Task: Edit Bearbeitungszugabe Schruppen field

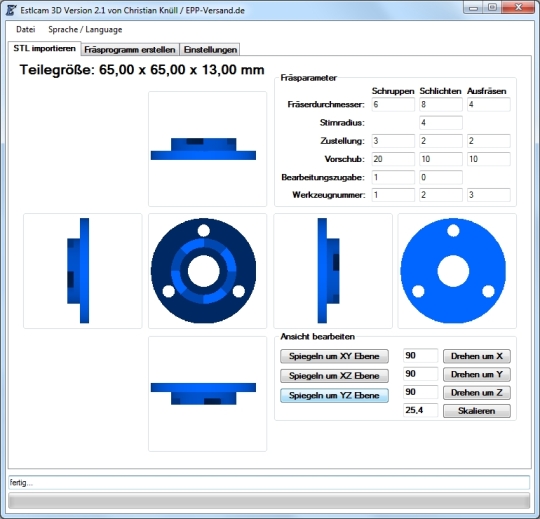Action: tap(393, 178)
